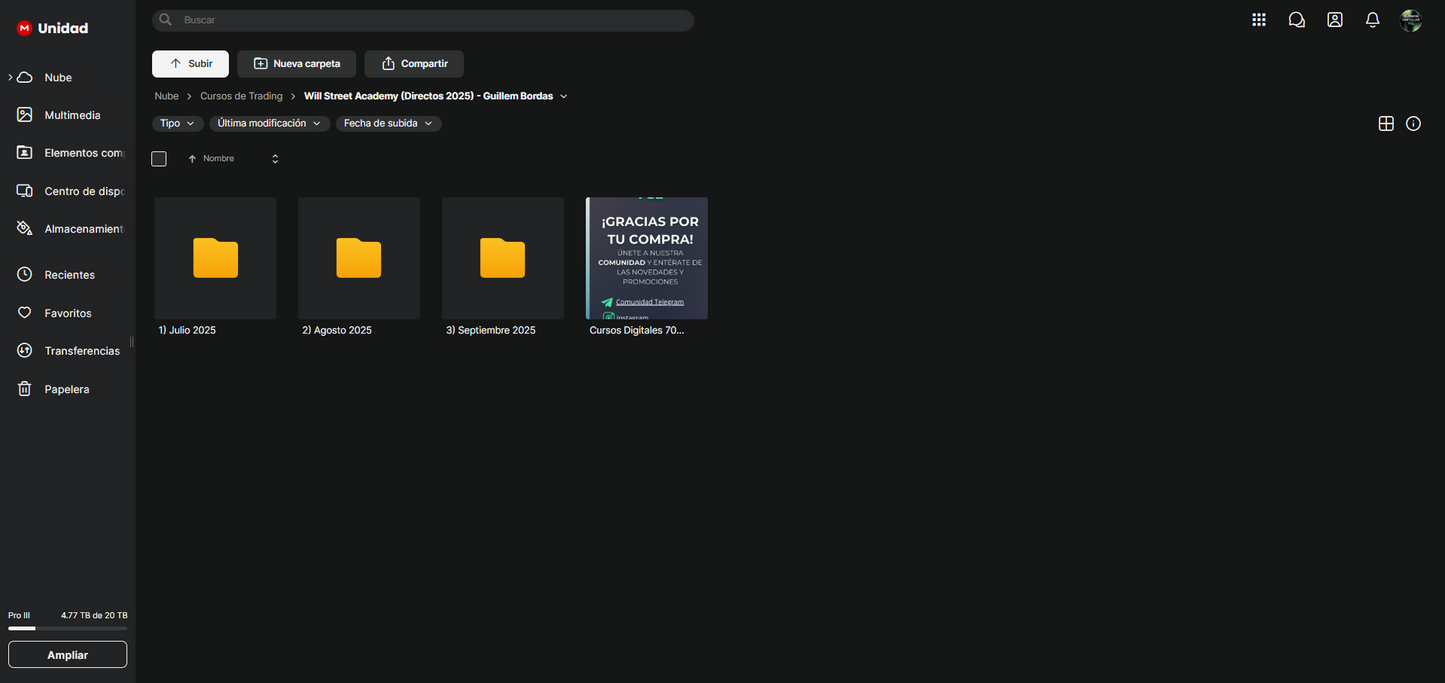Open the Fecha de subida dropdown

[x=388, y=124]
